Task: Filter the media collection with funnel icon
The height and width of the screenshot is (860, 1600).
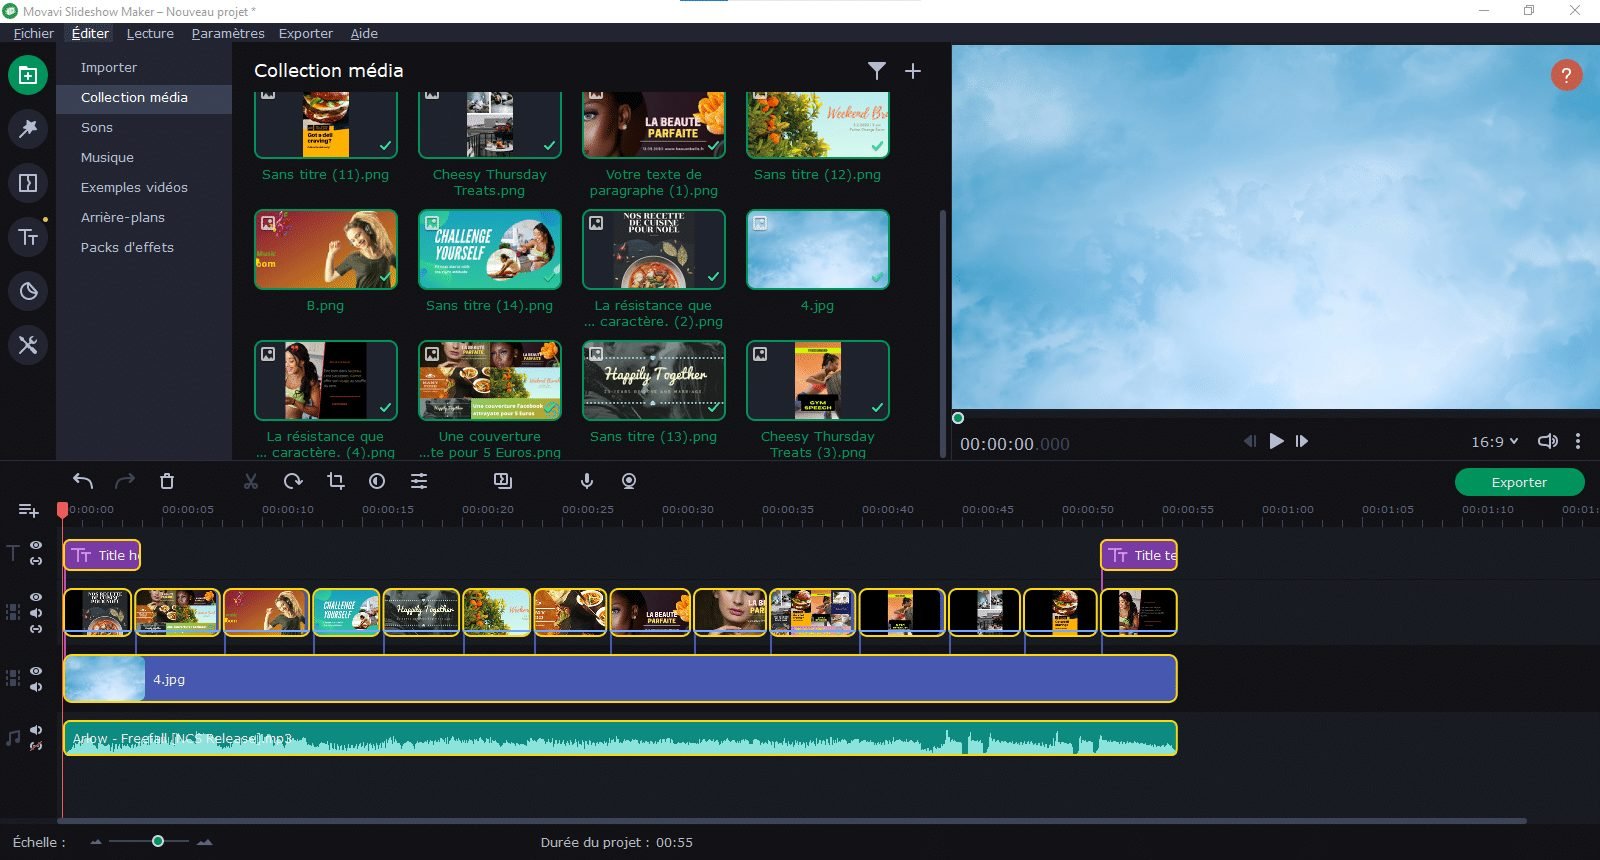Action: [x=876, y=71]
